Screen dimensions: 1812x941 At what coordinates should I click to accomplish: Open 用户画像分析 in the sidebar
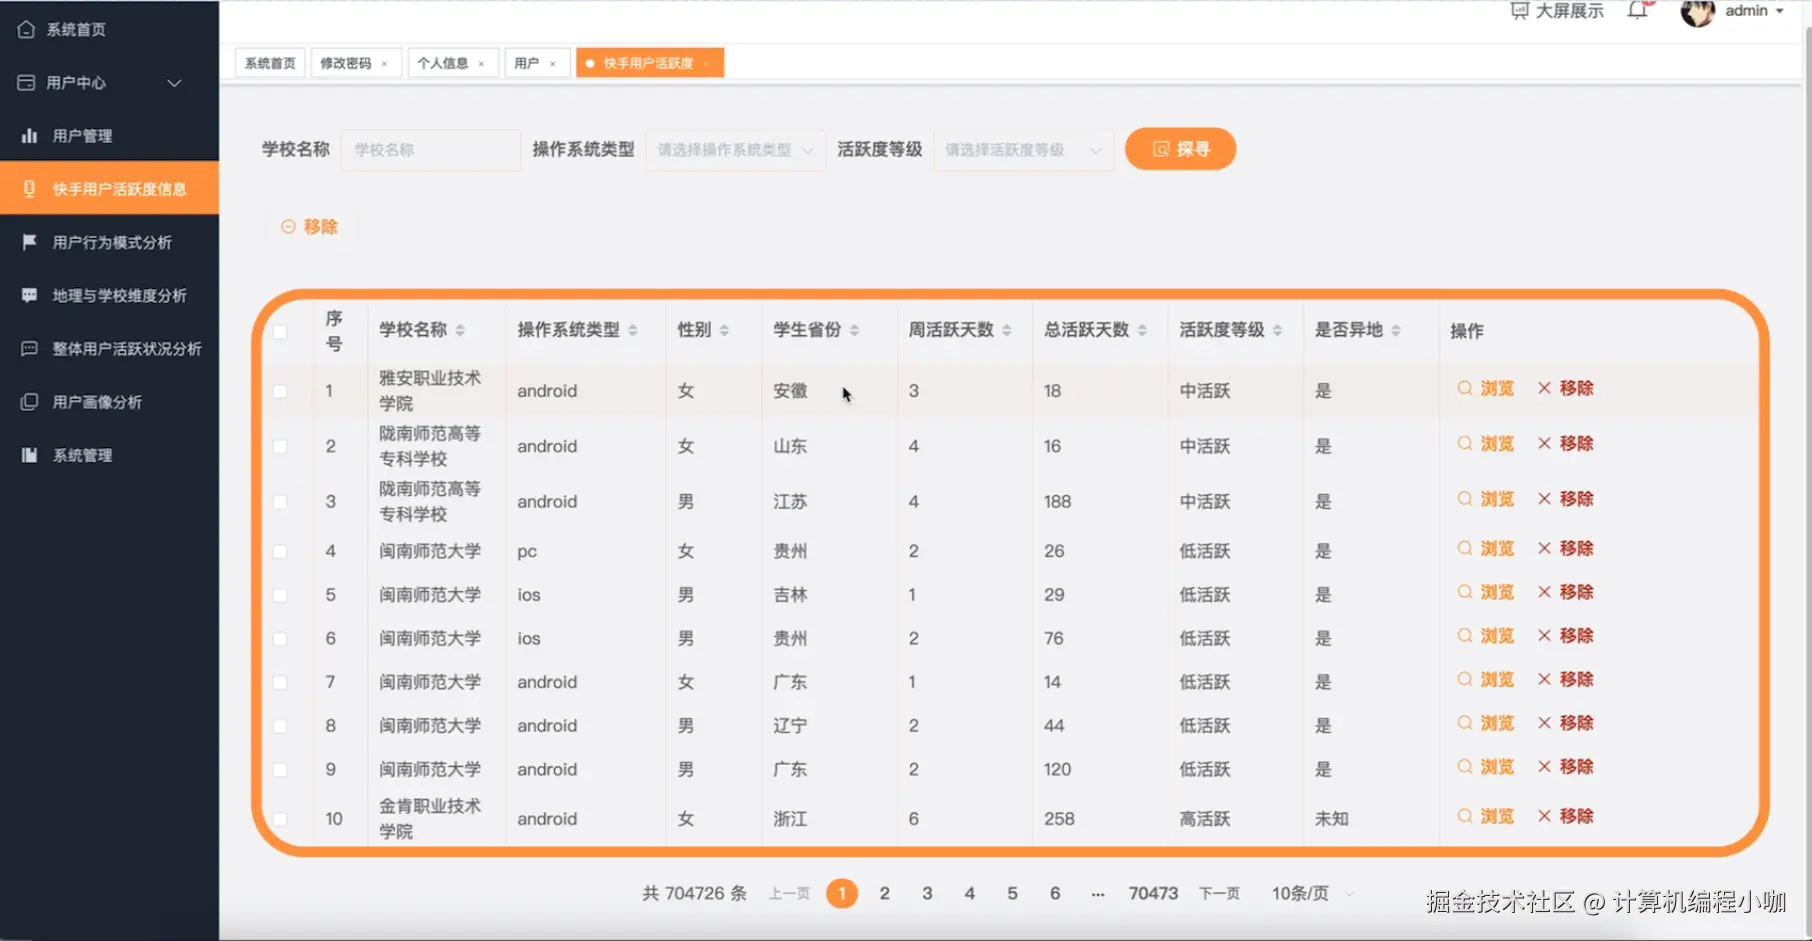coord(109,402)
